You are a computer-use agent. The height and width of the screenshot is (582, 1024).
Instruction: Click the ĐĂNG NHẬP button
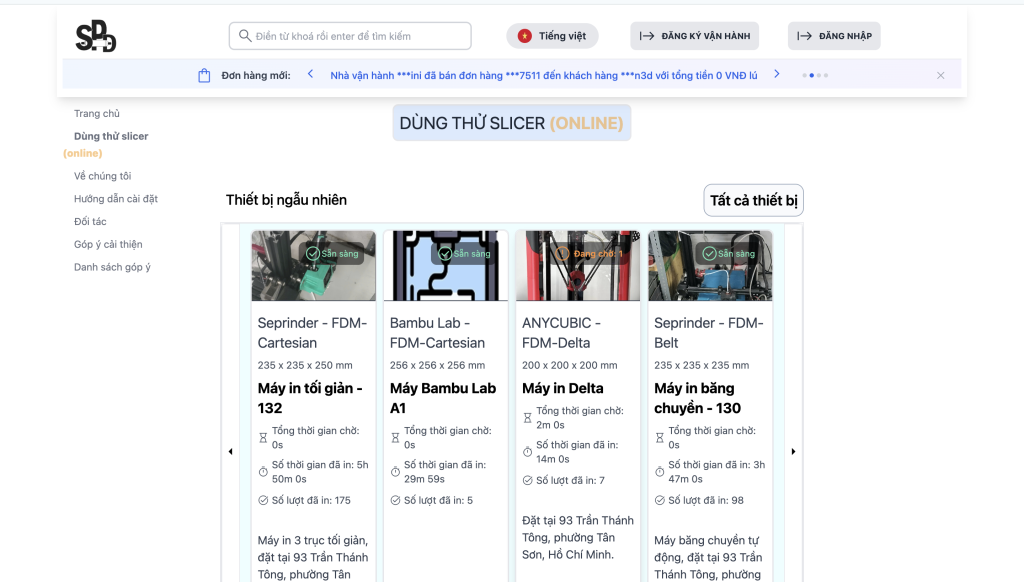(834, 36)
